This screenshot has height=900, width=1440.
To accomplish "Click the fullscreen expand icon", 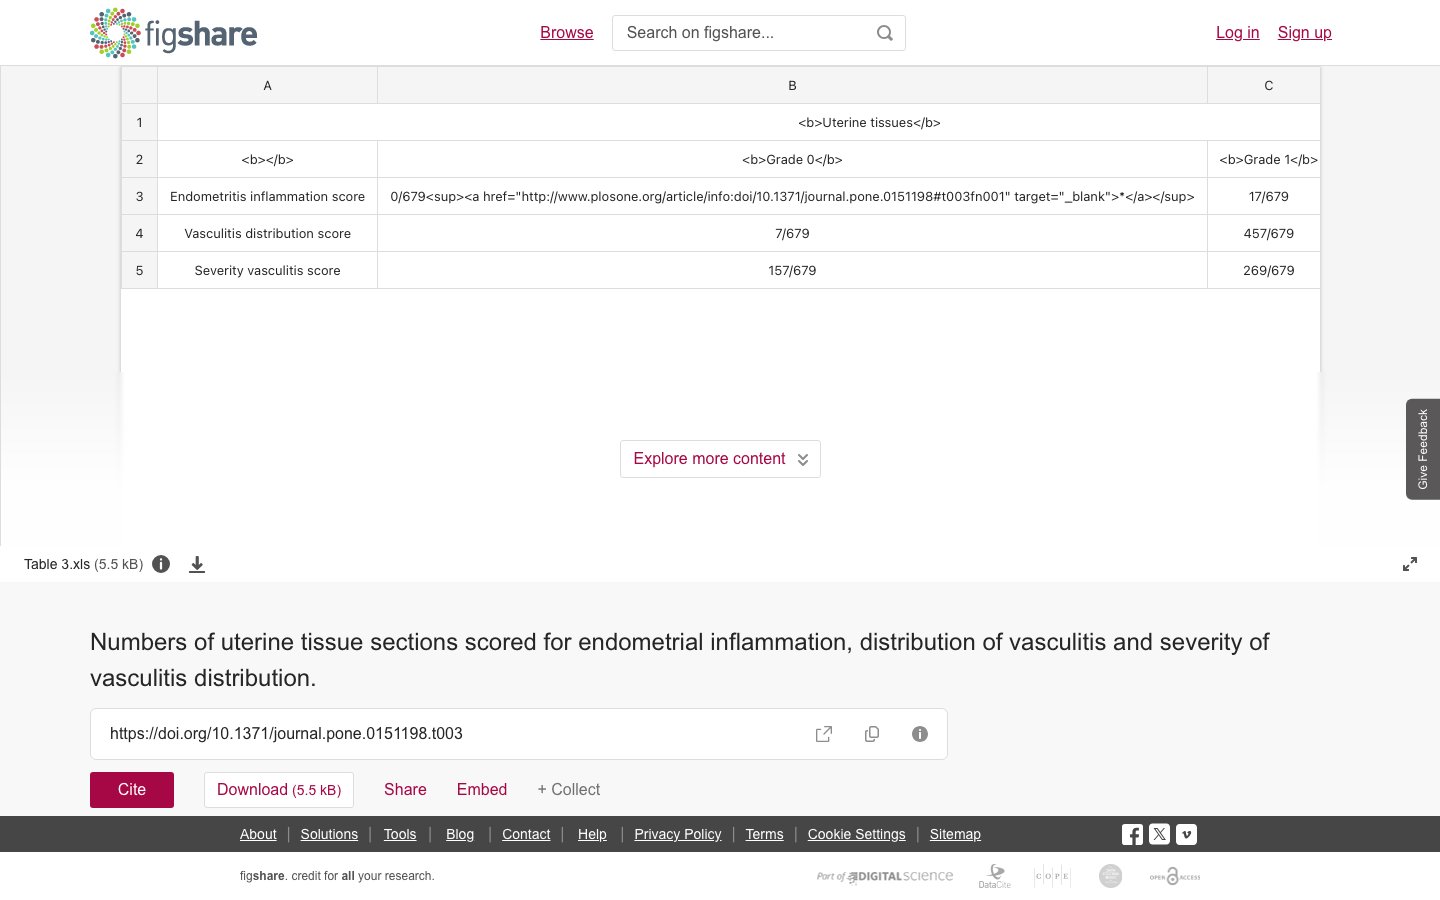I will [x=1410, y=564].
